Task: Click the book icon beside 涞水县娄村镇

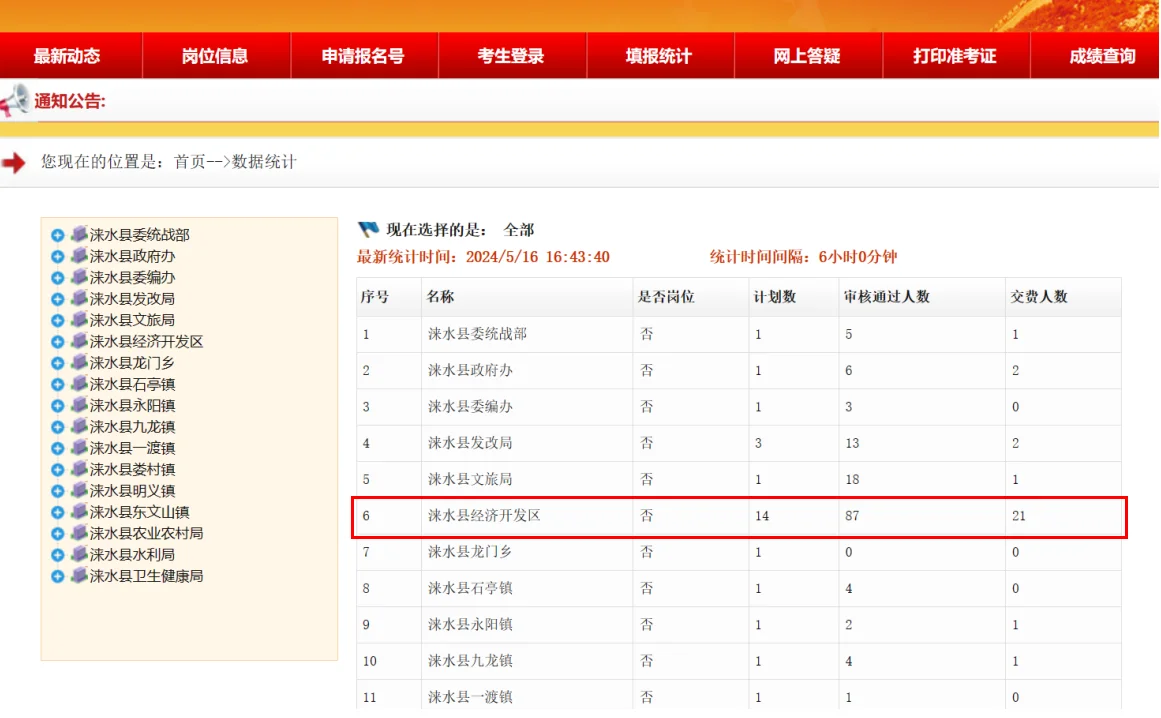Action: point(79,469)
